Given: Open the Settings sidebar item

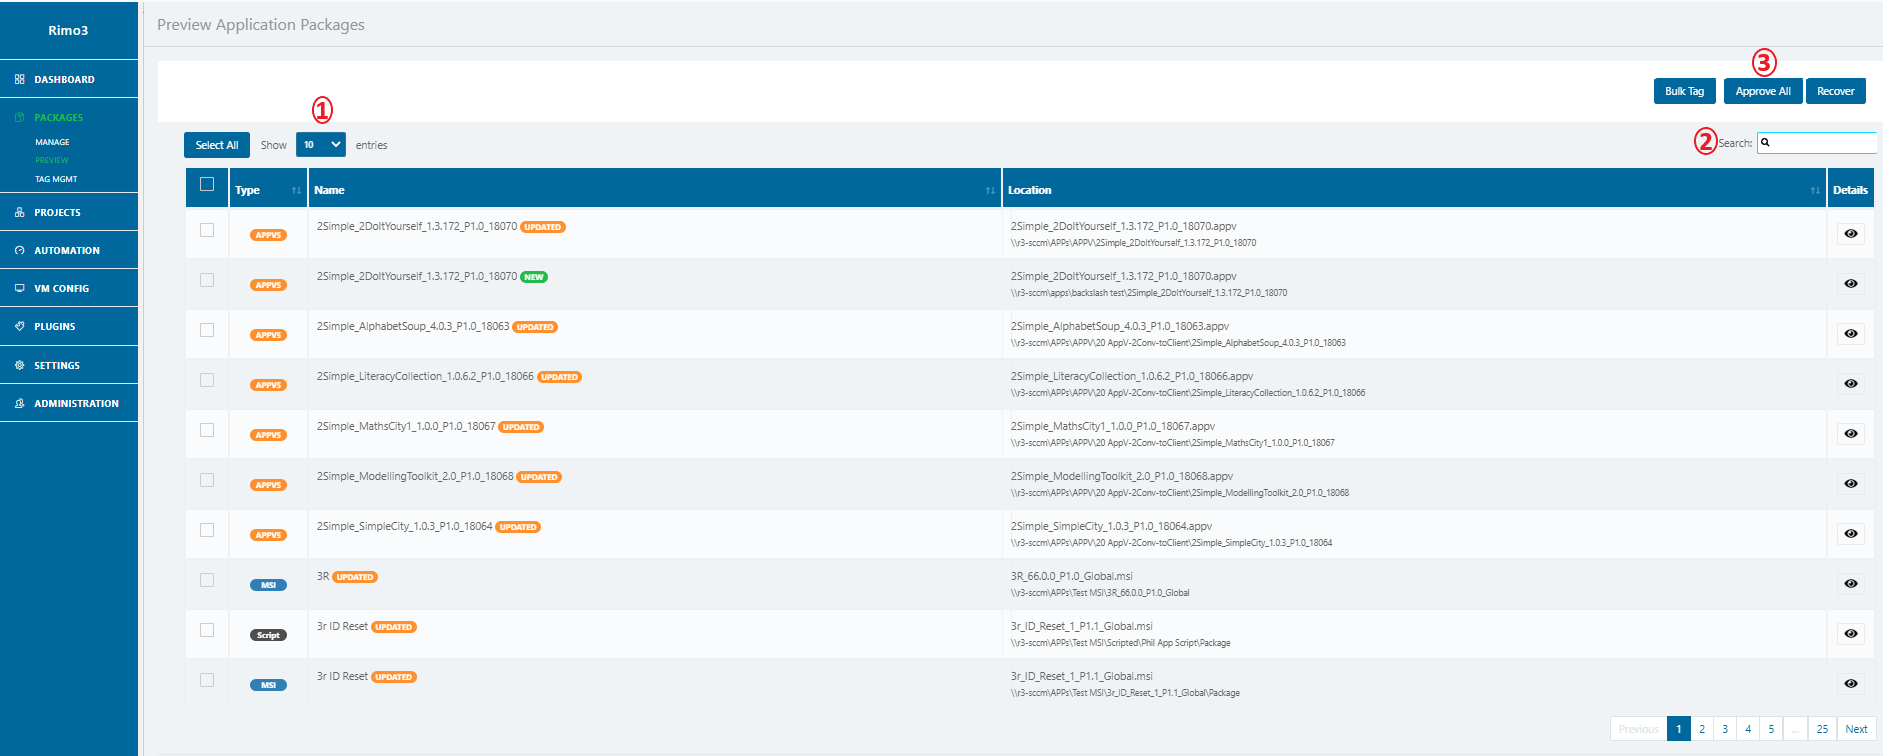Looking at the screenshot, I should click(69, 365).
